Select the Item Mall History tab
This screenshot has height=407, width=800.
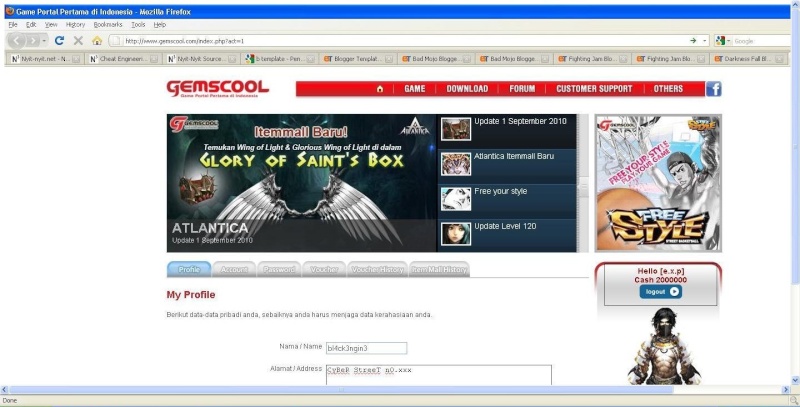[x=439, y=269]
